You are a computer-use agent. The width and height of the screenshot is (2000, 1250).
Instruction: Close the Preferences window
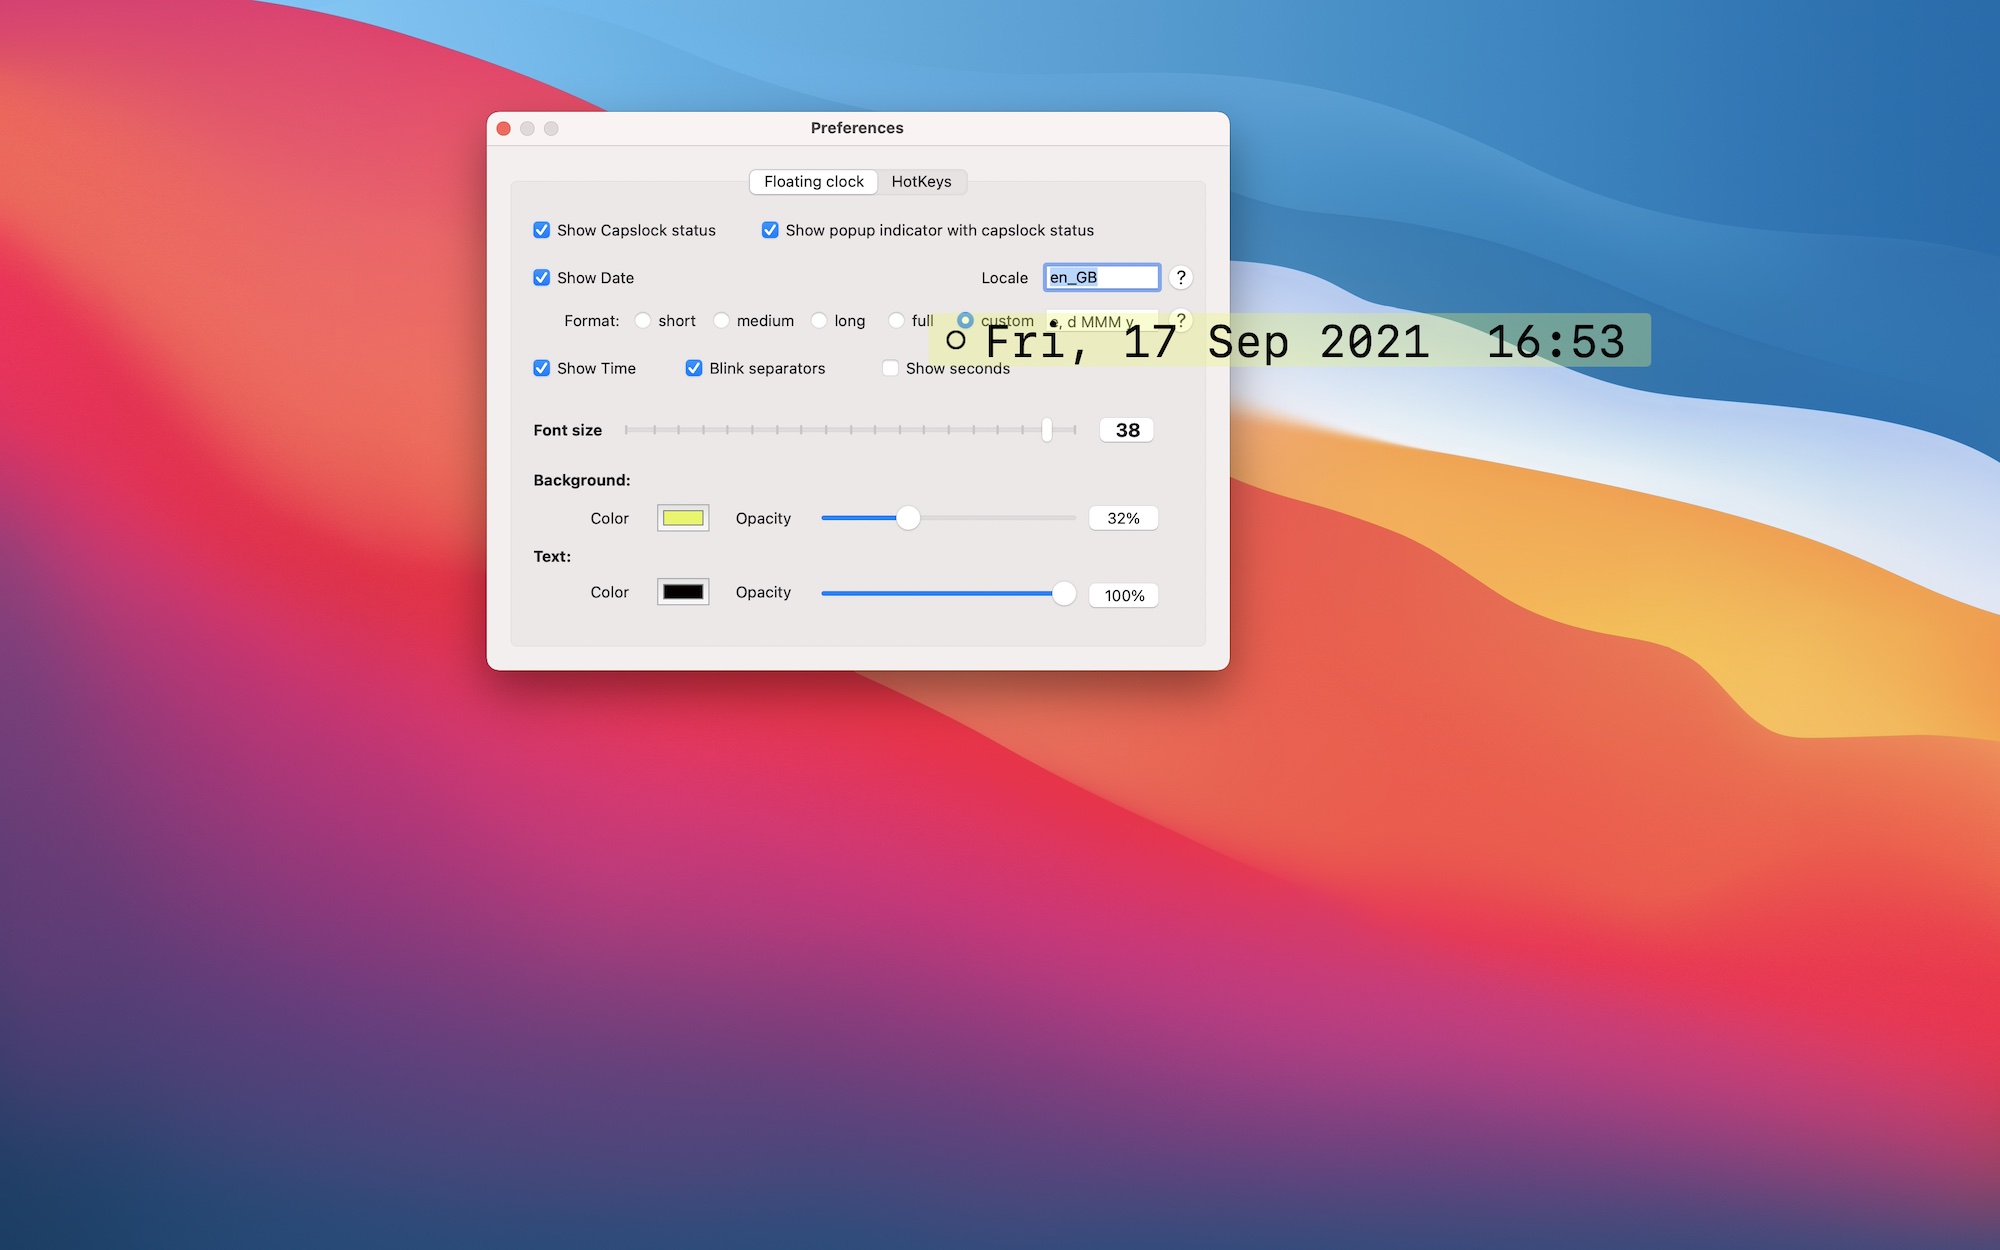504,128
